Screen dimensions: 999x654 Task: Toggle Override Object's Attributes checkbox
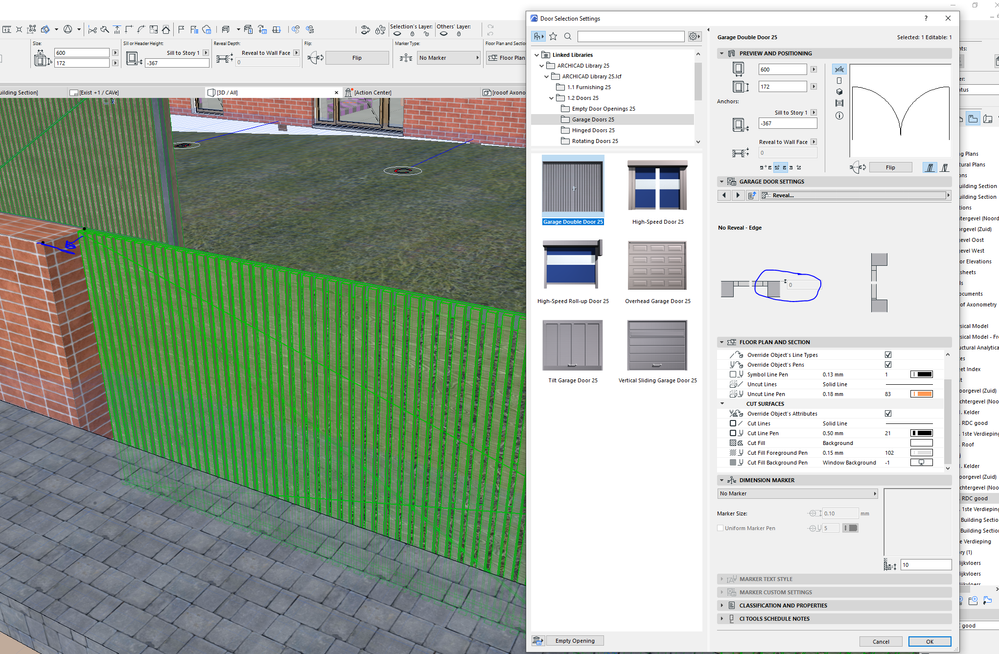(888, 414)
